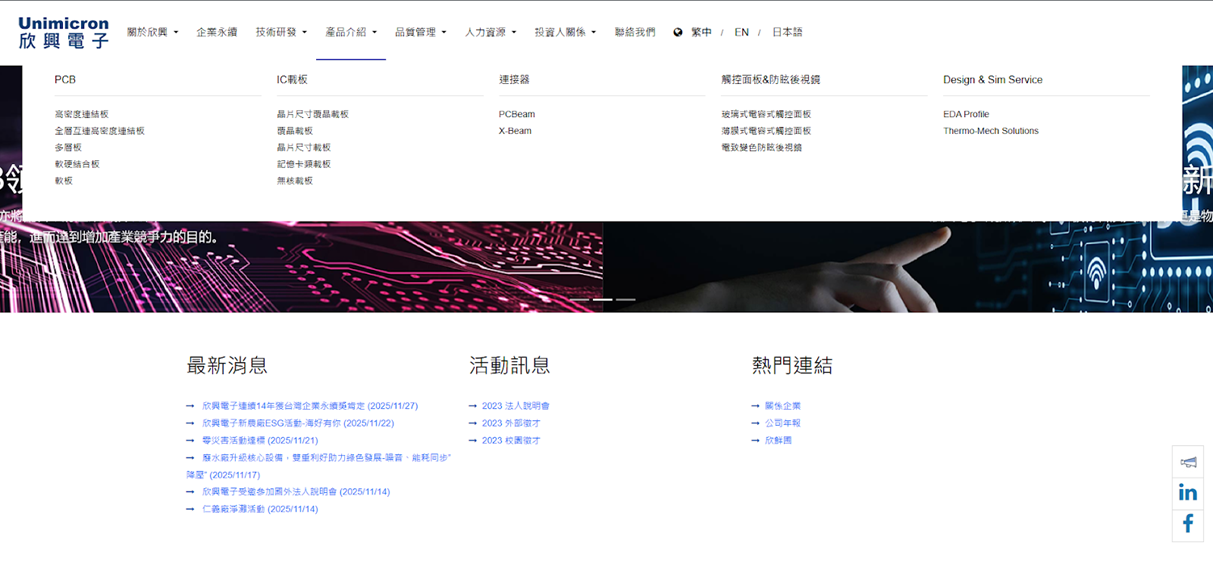Open the 聯絡我們 menu item
1213x564 pixels.
point(635,32)
